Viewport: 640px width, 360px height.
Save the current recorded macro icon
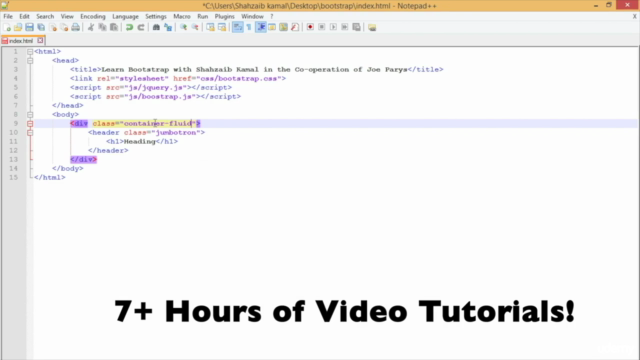(x=356, y=27)
